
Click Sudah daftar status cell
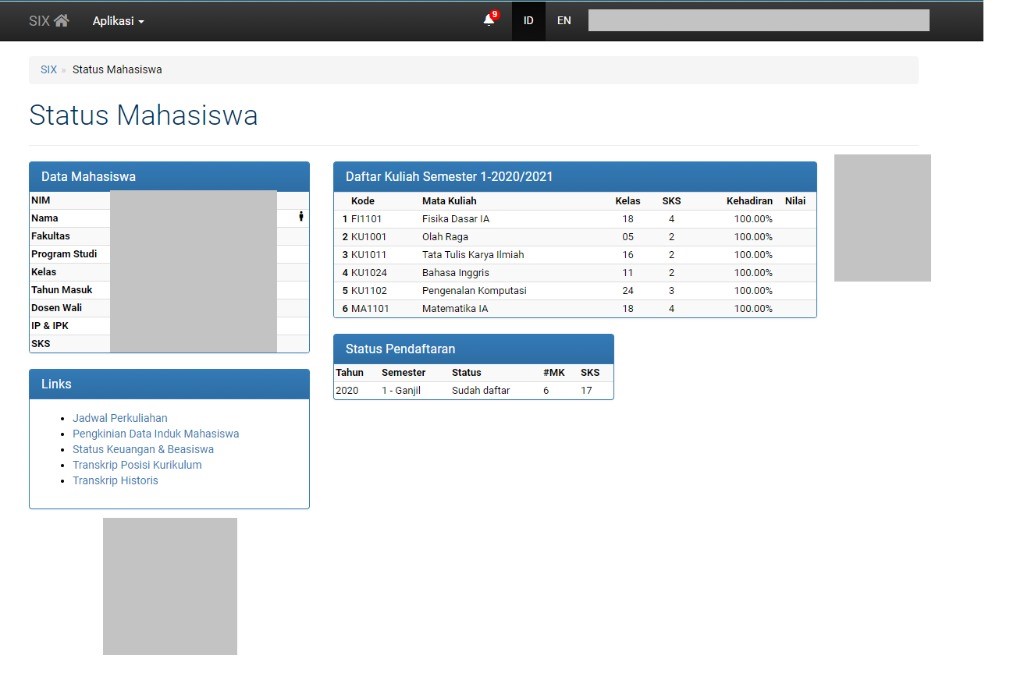pos(481,390)
